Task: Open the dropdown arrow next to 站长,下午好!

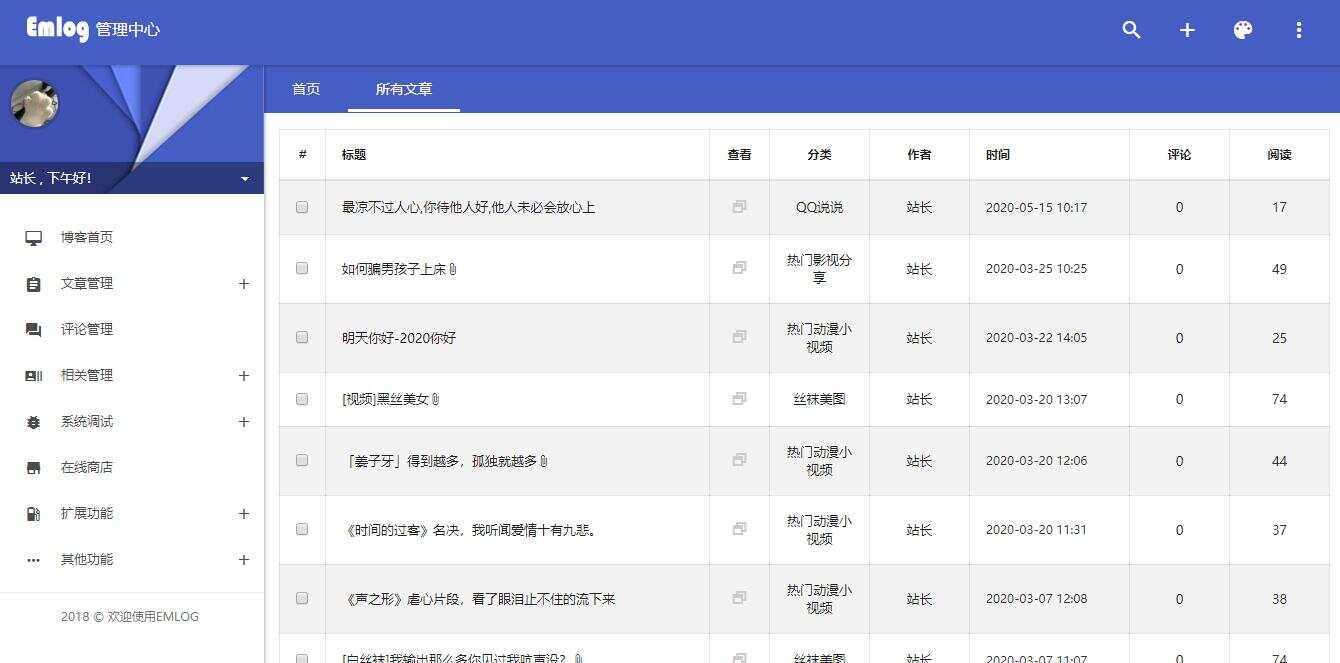Action: pos(244,178)
